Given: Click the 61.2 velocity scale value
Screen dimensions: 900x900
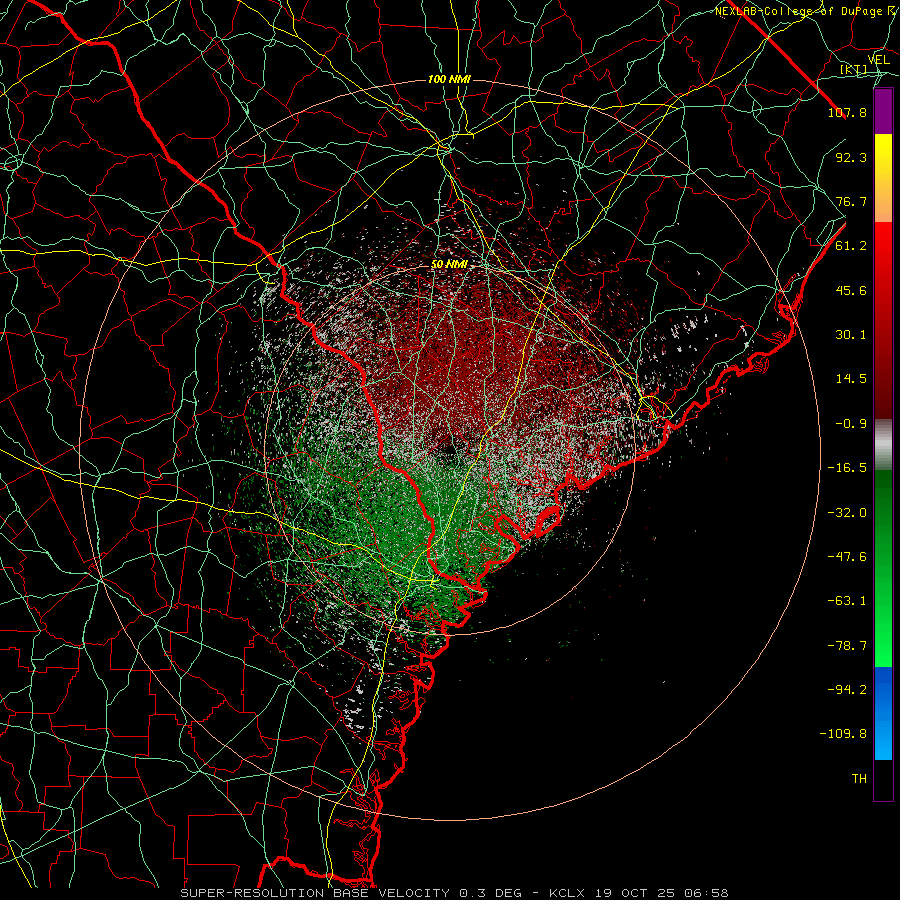Looking at the screenshot, I should pyautogui.click(x=851, y=246).
